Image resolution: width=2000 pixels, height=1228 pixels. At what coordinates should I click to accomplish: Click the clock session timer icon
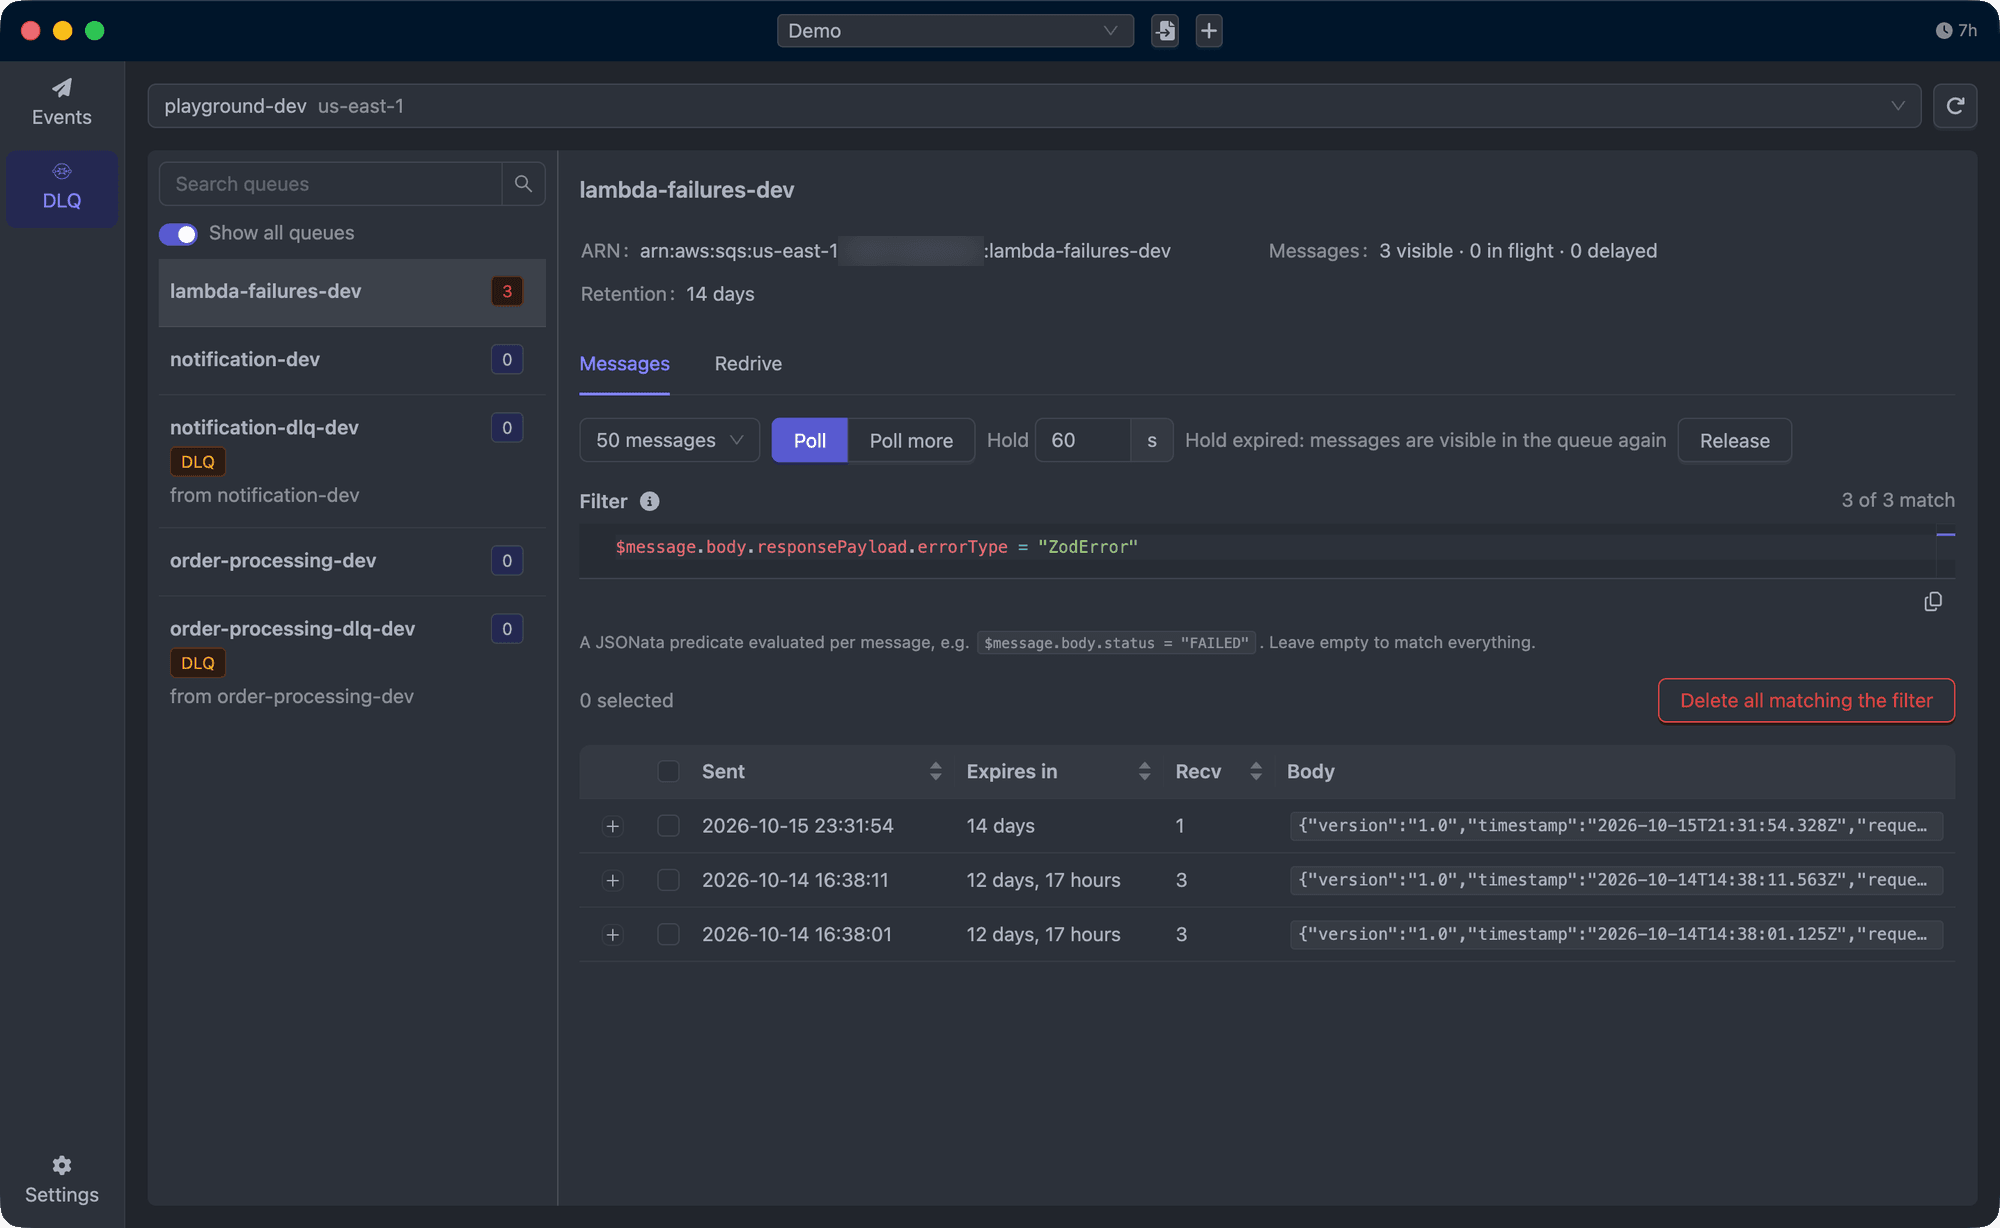coord(1943,31)
